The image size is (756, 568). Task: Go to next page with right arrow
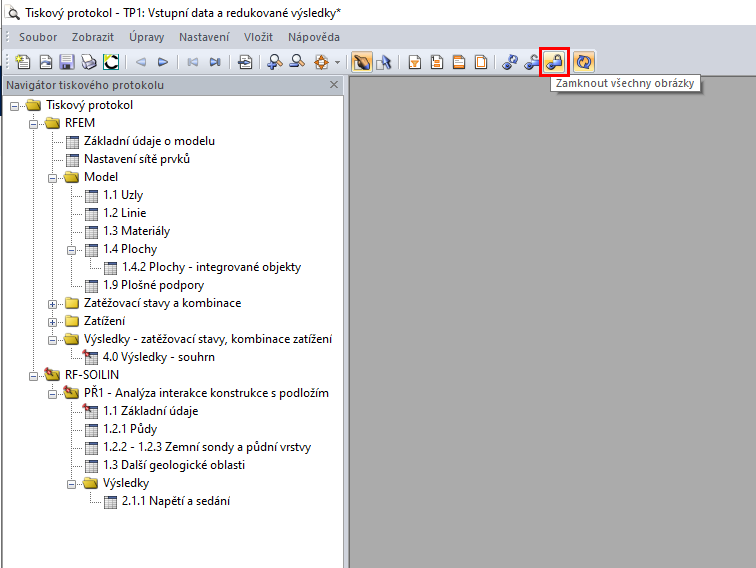163,62
